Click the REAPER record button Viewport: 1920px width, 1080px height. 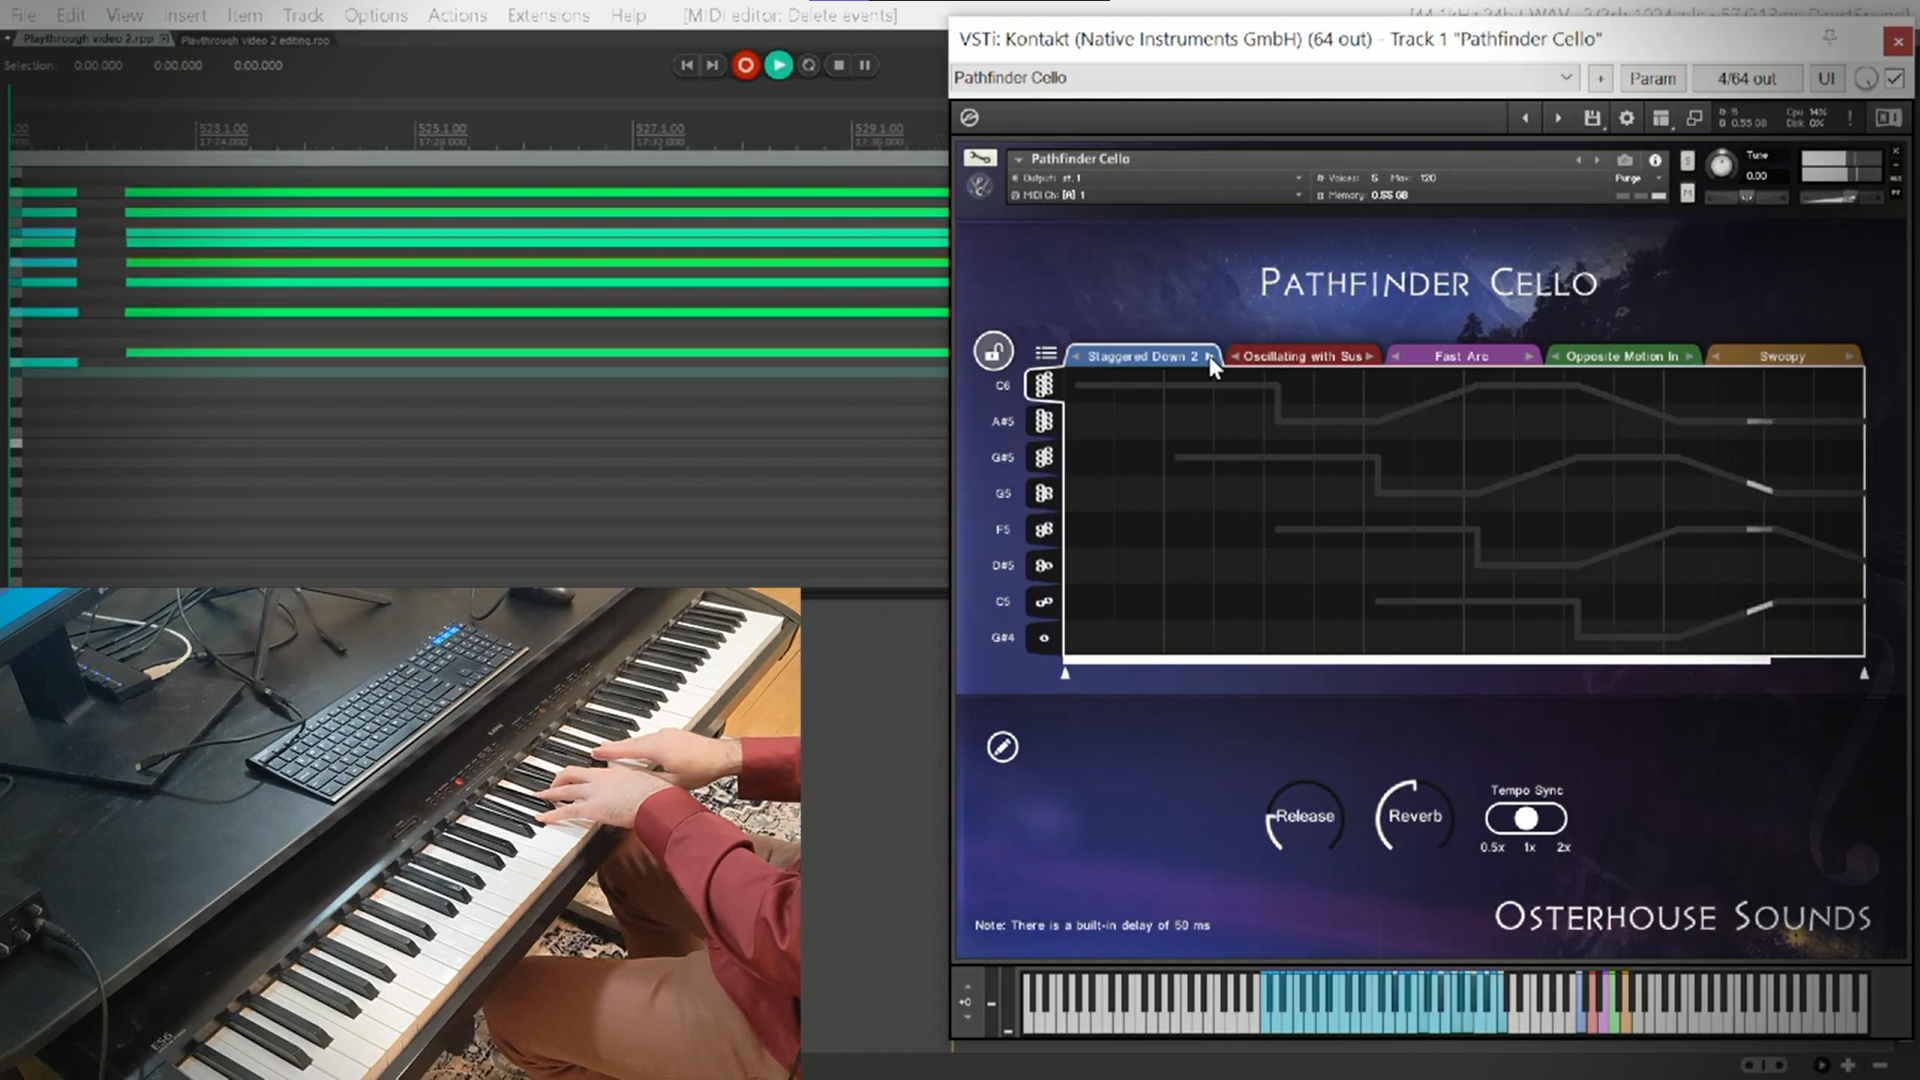pos(745,65)
